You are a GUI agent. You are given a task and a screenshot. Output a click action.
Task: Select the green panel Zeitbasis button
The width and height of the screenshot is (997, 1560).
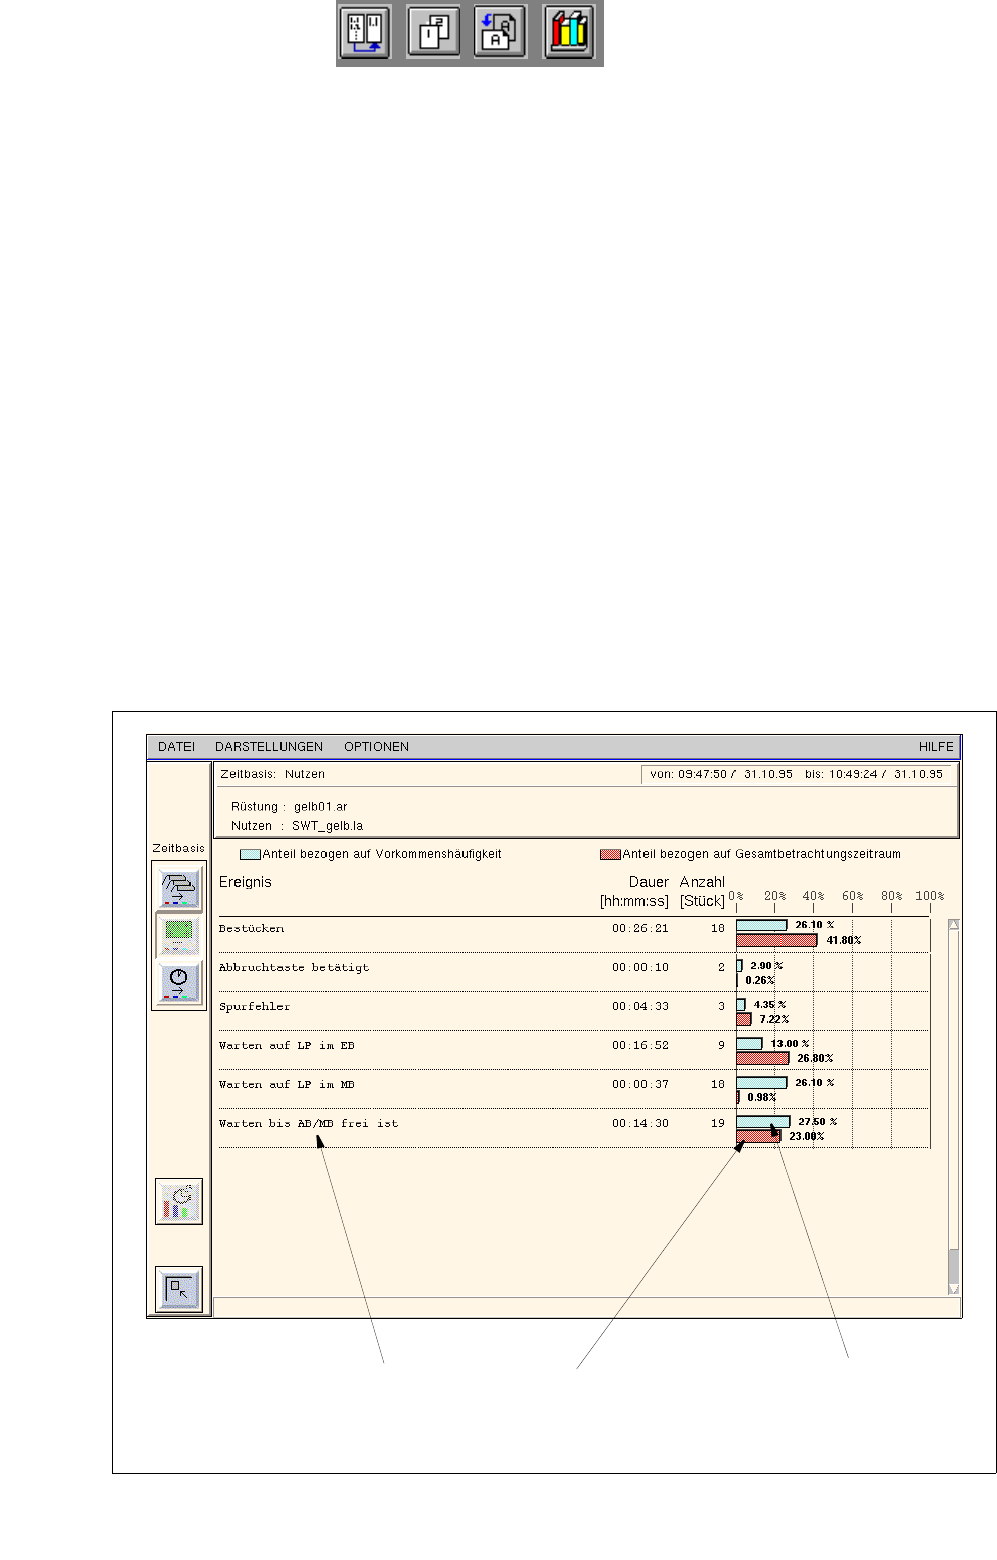[179, 936]
